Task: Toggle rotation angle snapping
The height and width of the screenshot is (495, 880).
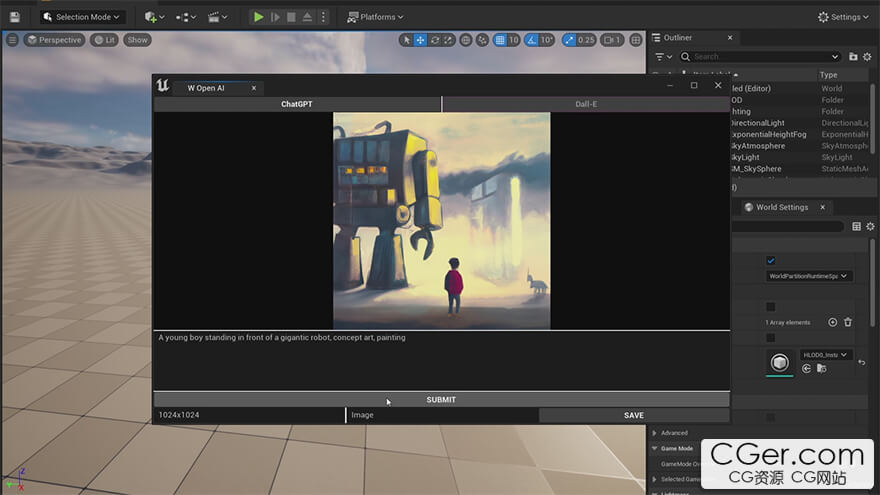Action: coord(531,40)
